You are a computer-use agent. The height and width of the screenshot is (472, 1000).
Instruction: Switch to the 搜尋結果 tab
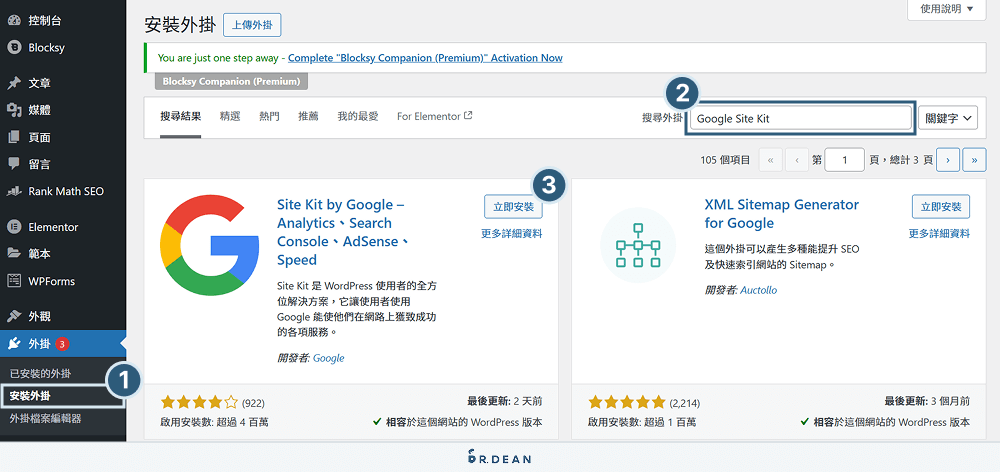point(180,116)
